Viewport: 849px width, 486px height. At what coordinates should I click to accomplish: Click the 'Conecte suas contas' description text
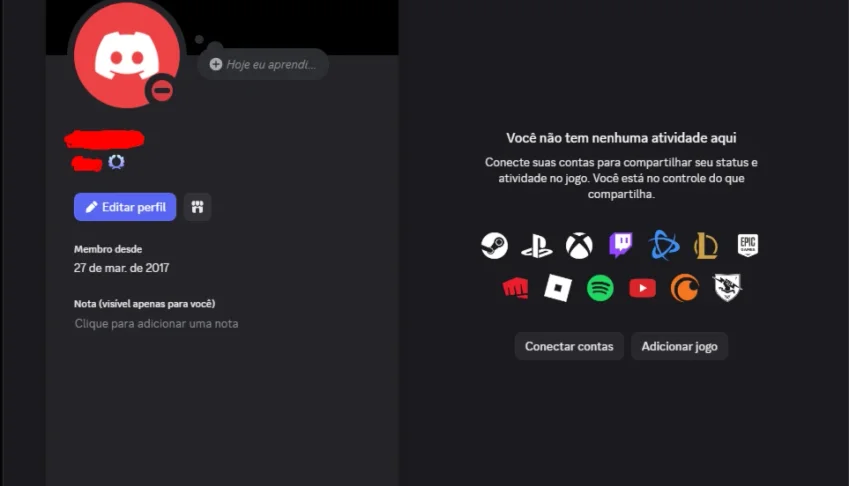pos(621,178)
